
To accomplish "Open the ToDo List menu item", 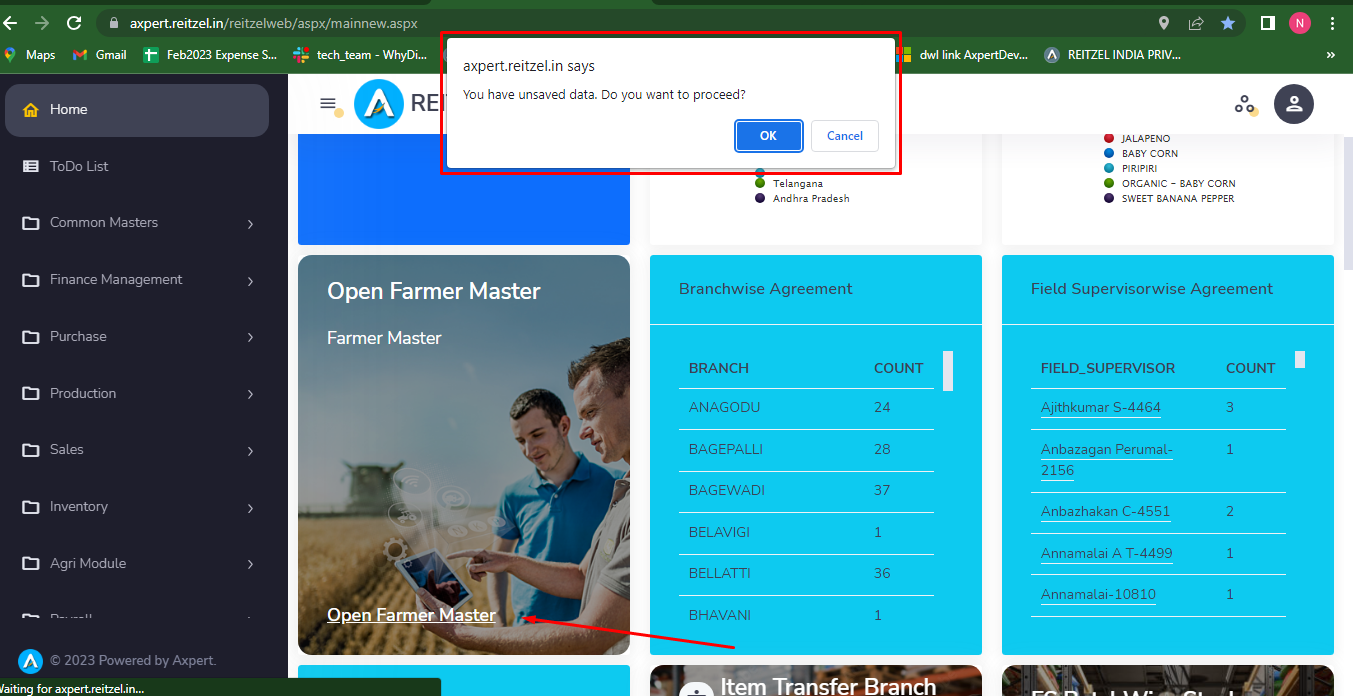I will [79, 166].
